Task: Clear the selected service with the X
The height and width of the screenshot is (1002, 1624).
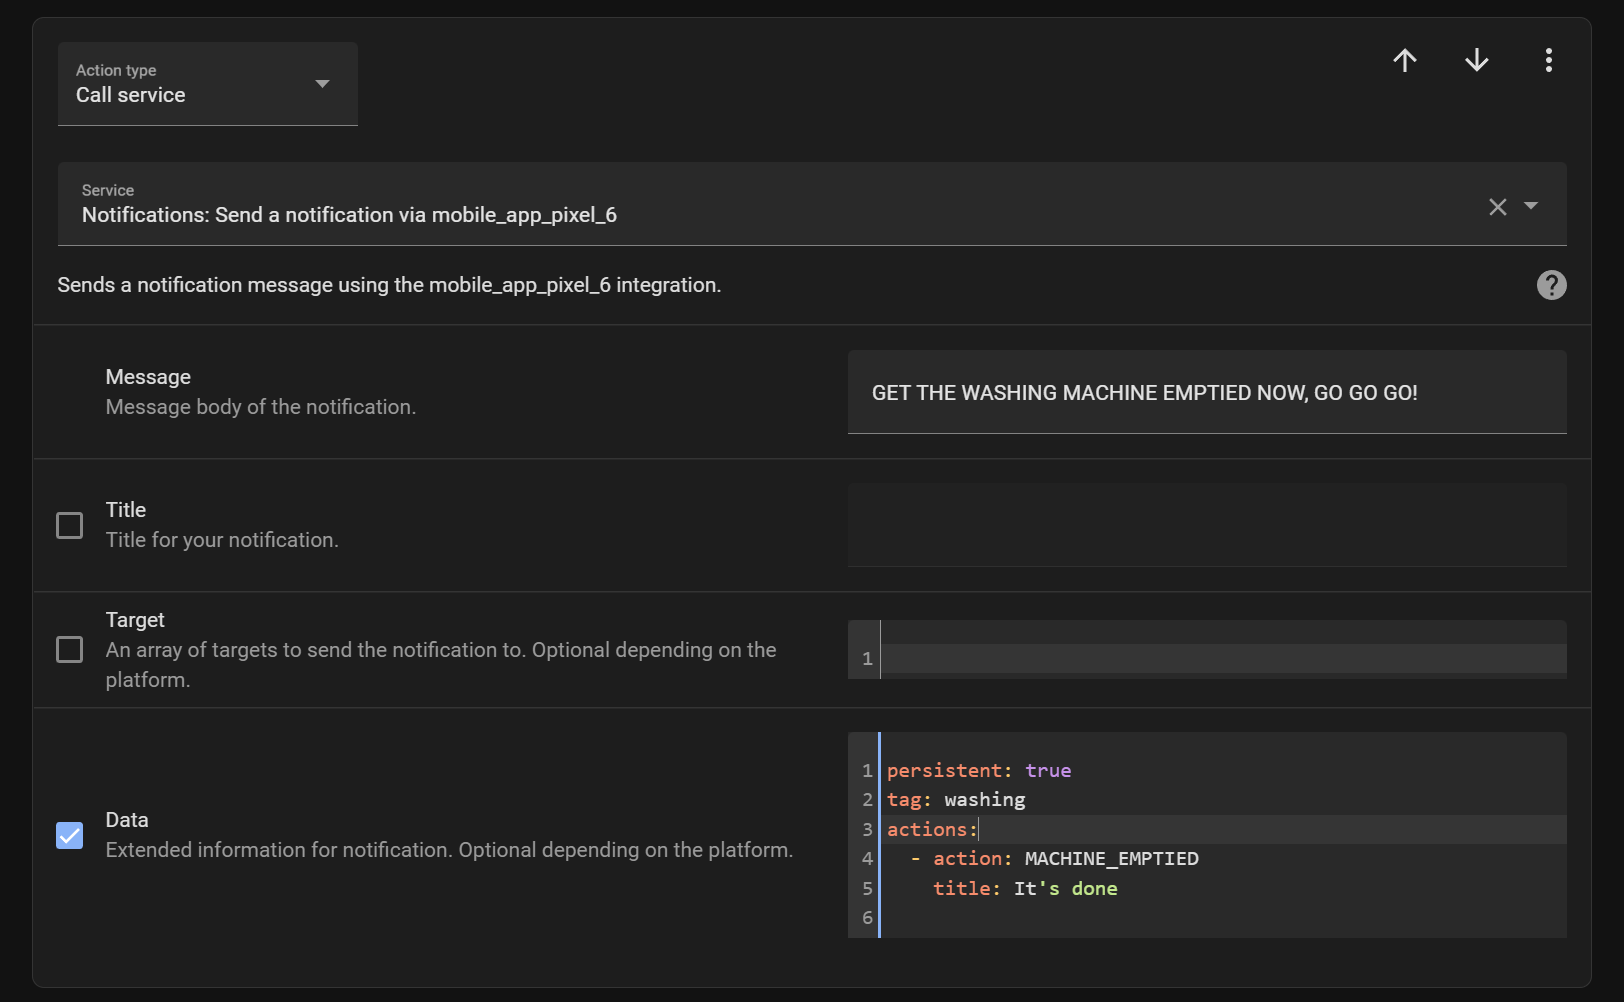Action: pyautogui.click(x=1497, y=207)
